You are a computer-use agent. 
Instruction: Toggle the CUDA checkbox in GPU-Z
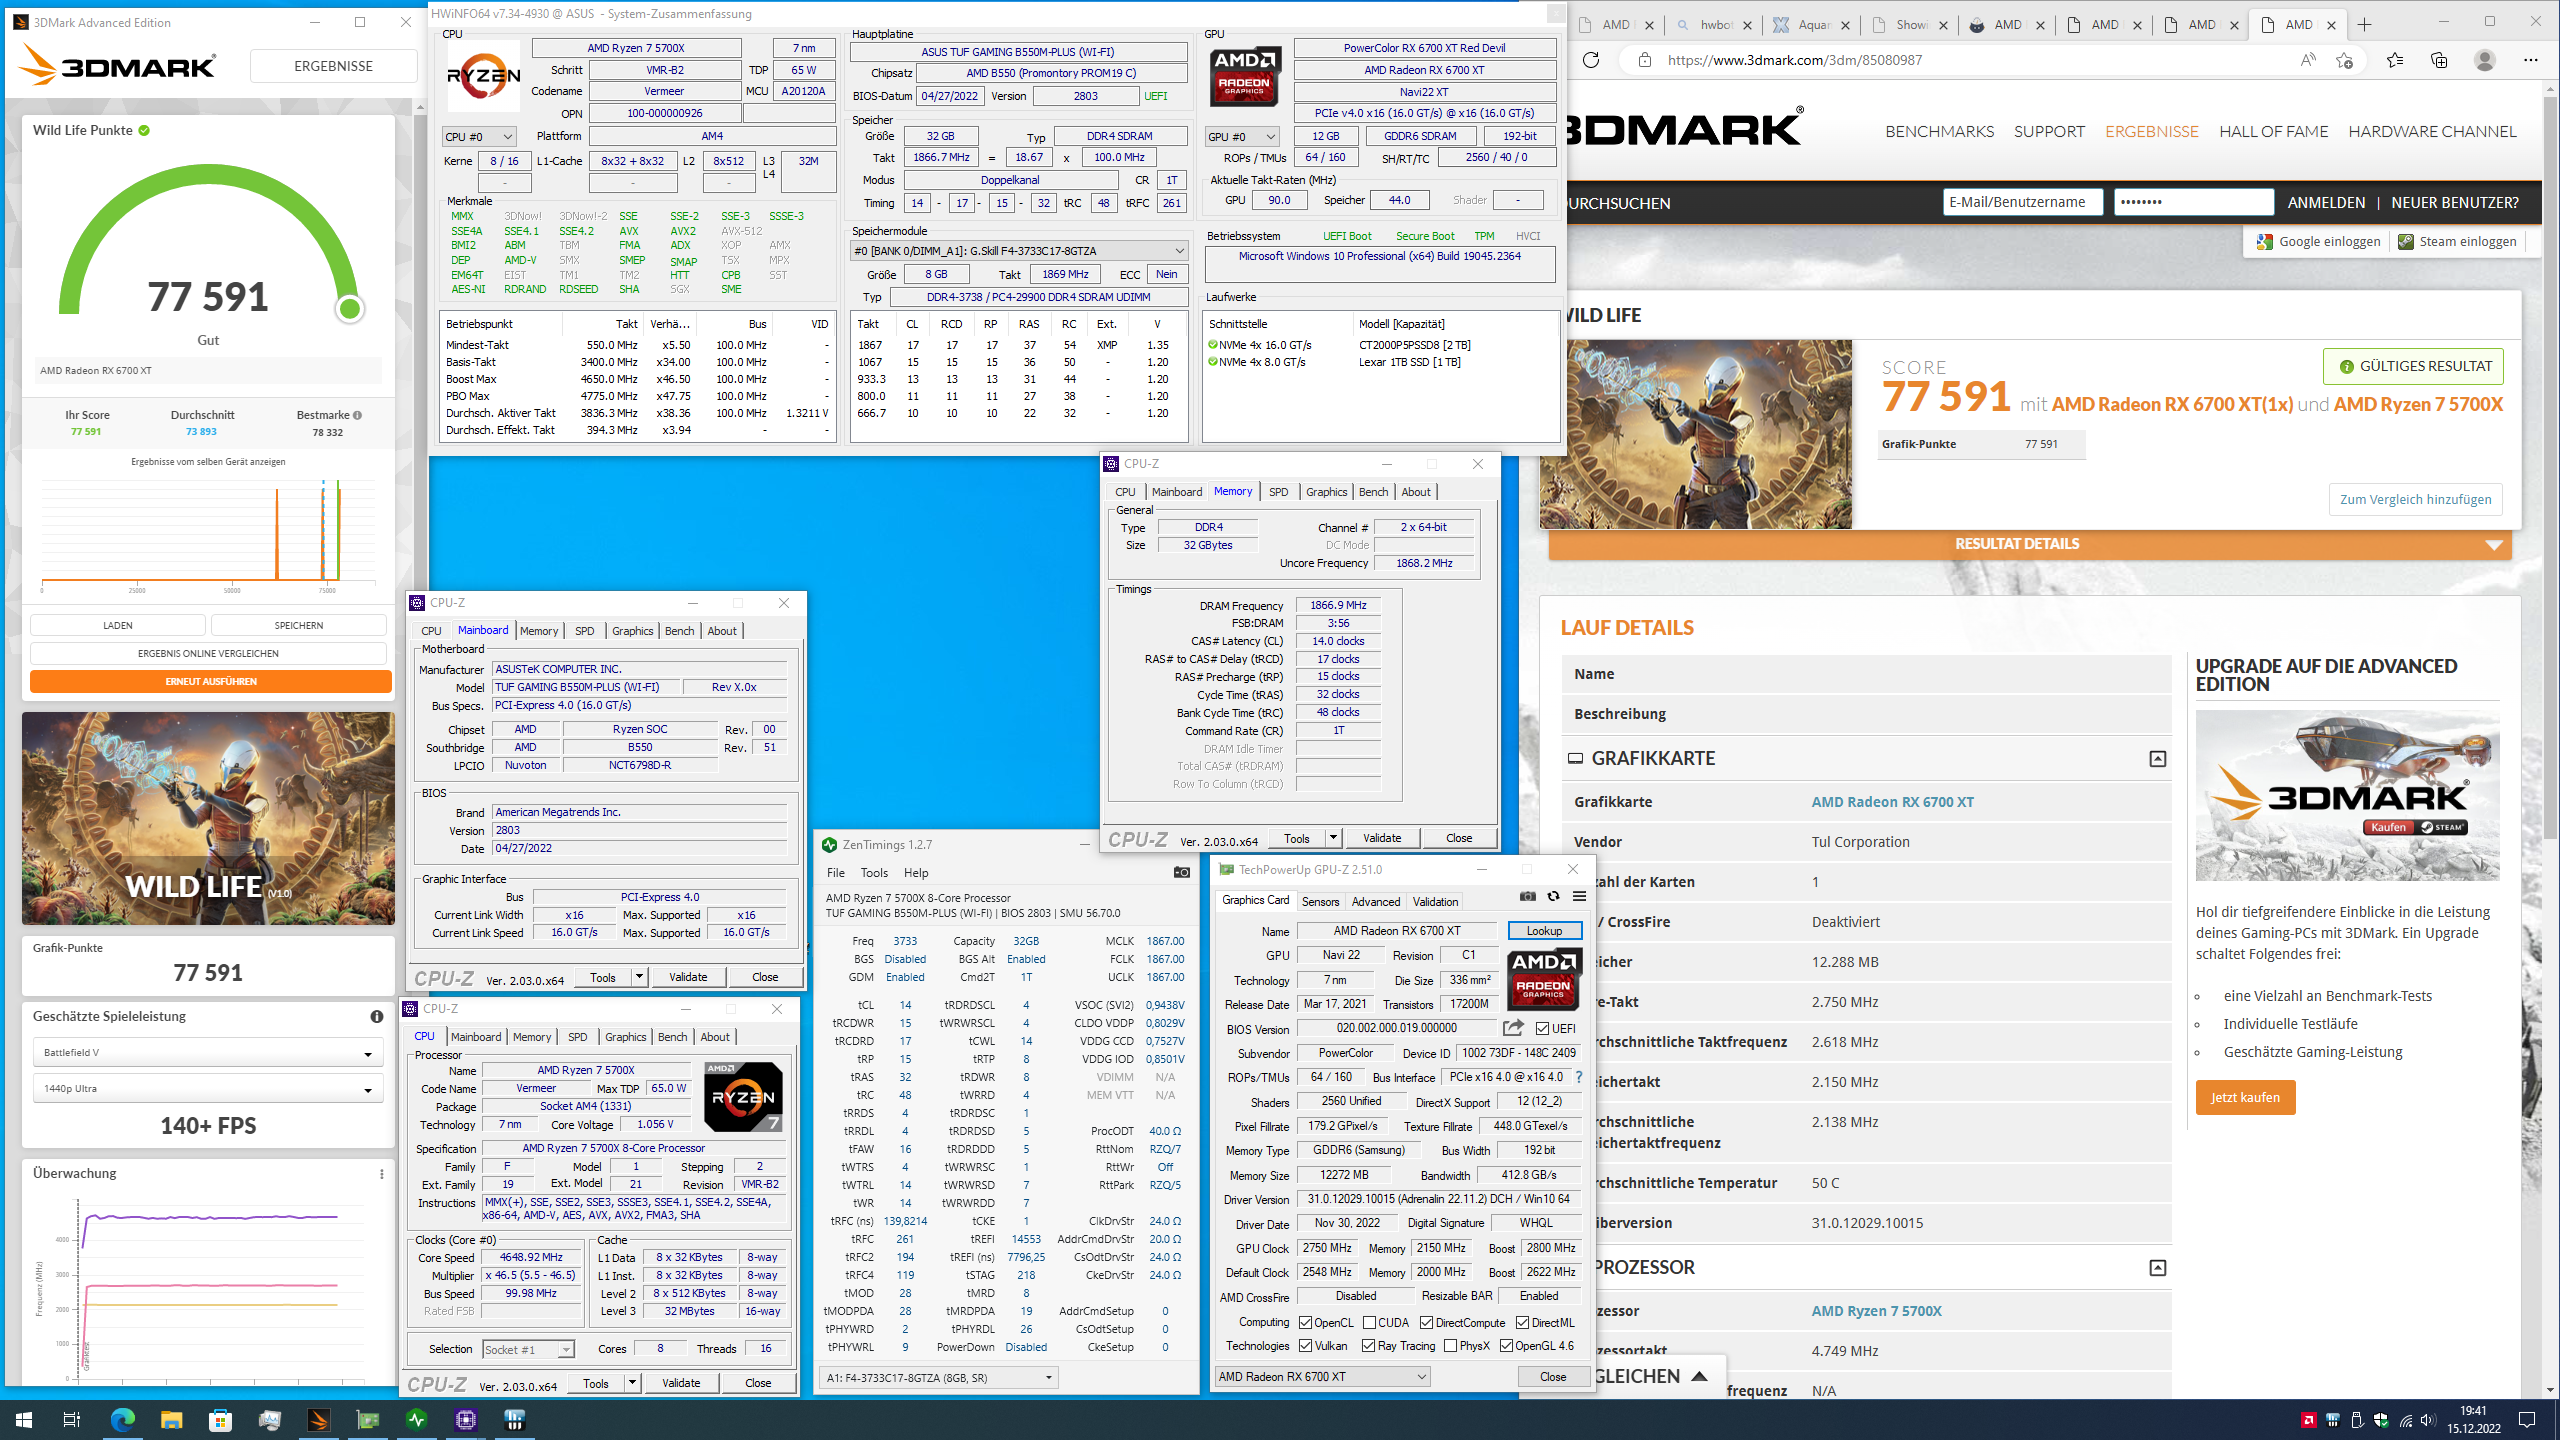click(x=1370, y=1322)
